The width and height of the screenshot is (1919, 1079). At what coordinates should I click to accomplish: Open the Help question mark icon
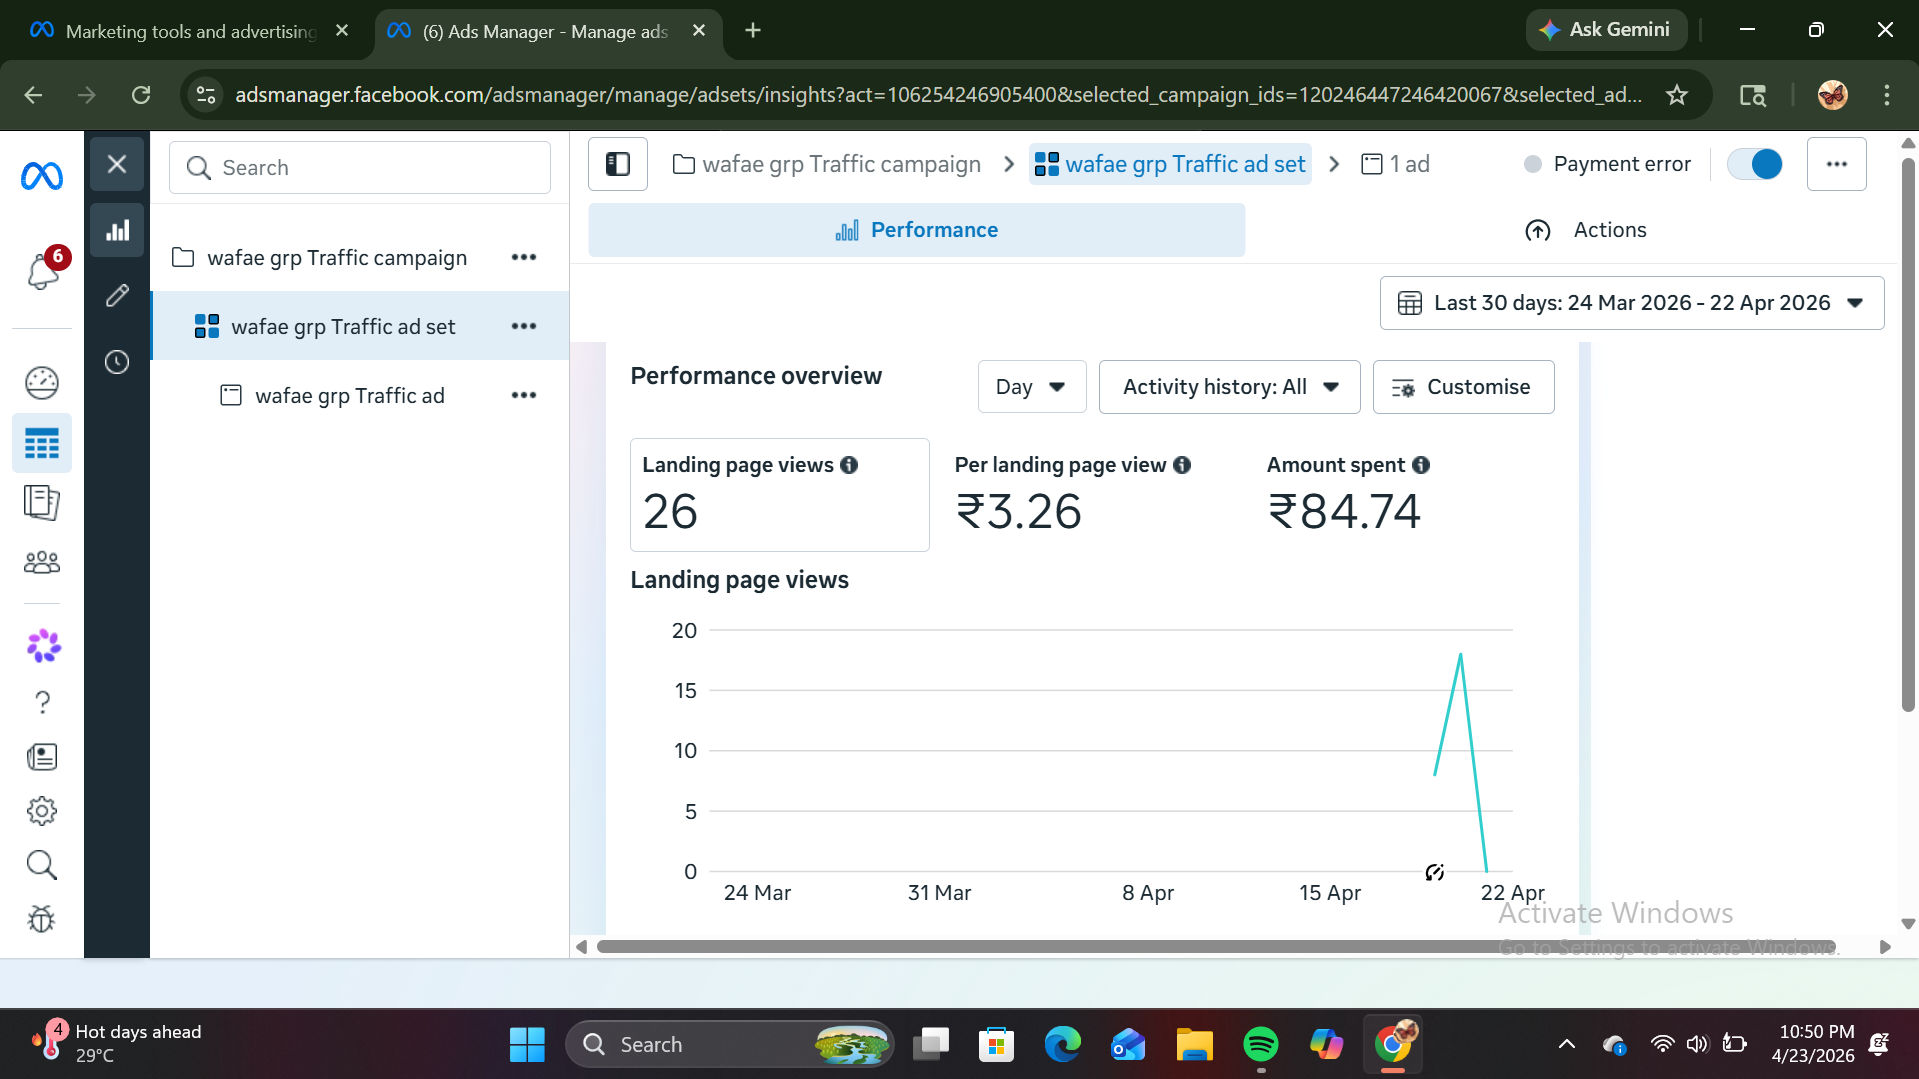pos(42,703)
